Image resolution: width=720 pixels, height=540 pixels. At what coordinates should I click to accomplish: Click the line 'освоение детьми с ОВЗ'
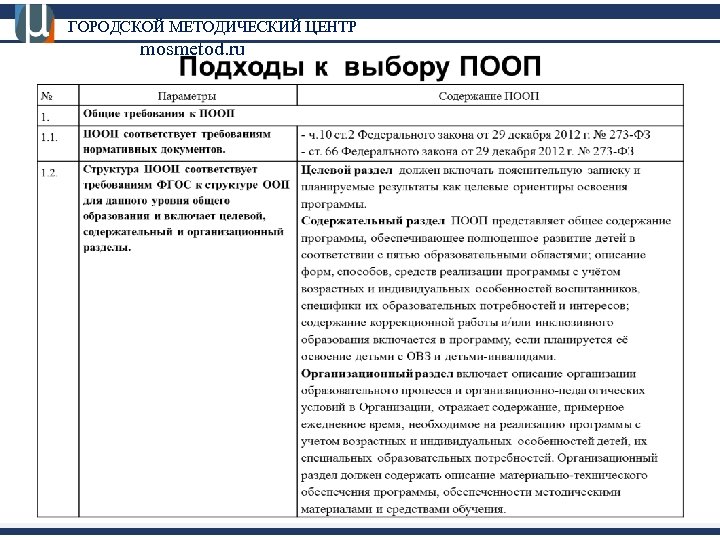tap(428, 356)
